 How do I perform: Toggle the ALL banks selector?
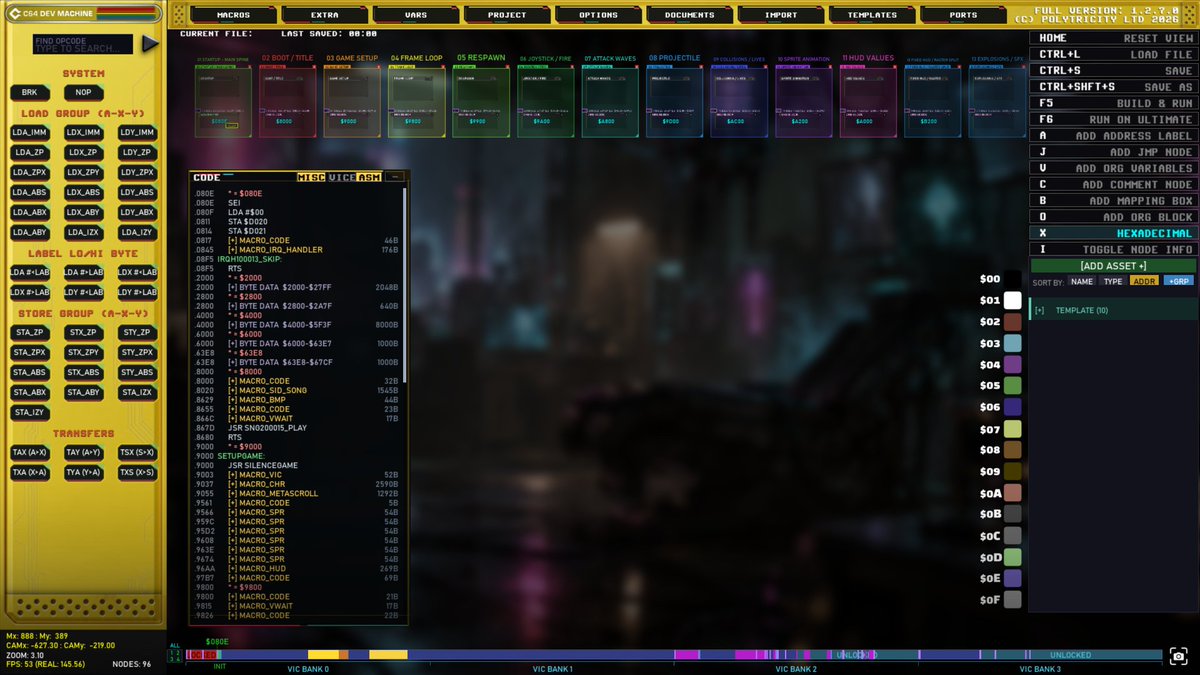pos(175,646)
